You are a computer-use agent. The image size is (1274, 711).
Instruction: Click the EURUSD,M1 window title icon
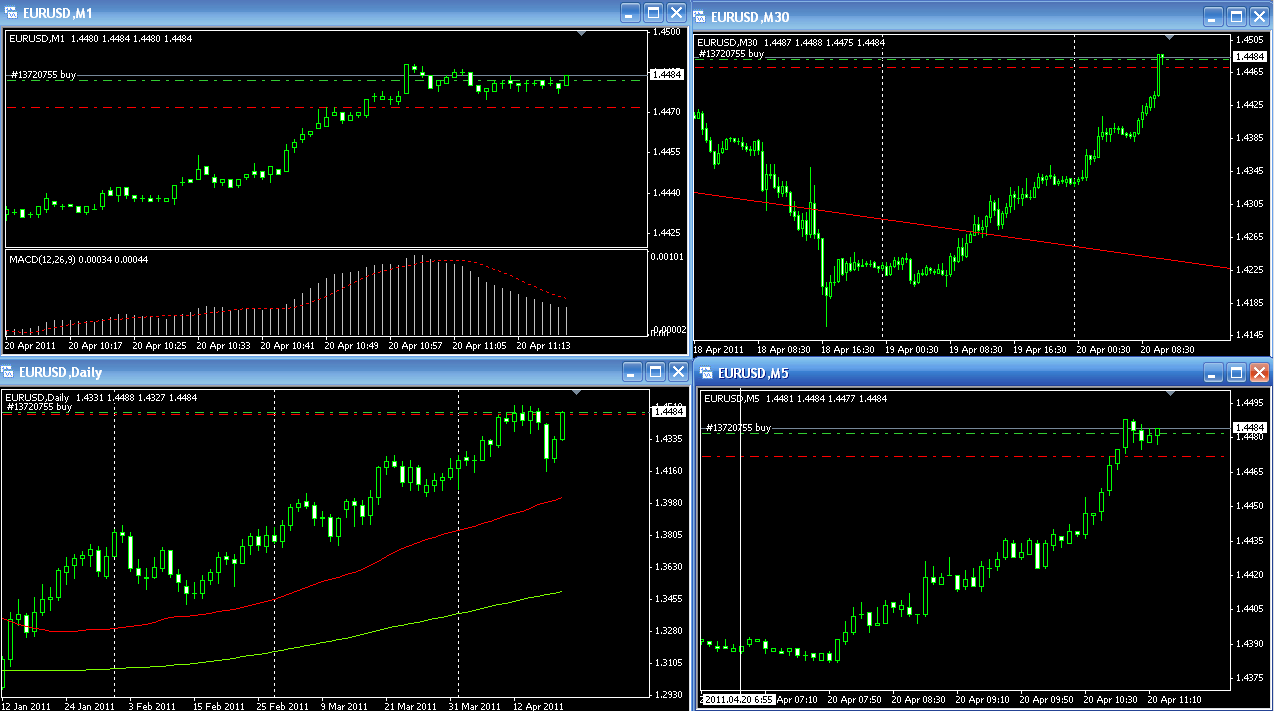coord(10,12)
